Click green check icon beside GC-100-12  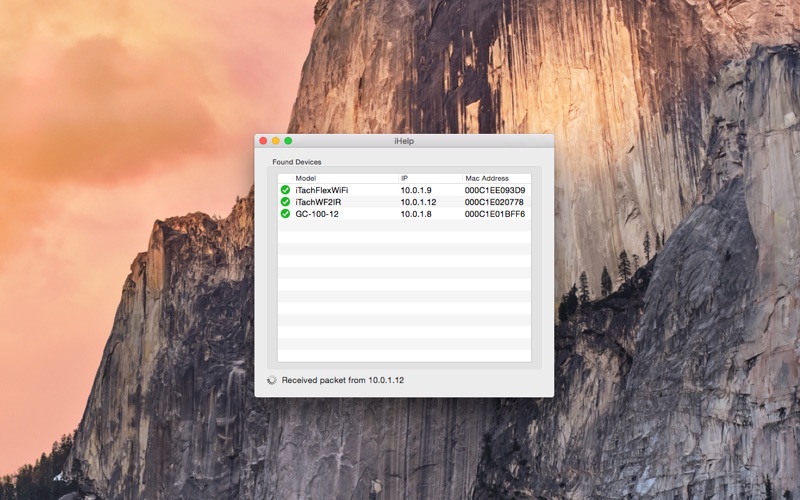(x=285, y=213)
